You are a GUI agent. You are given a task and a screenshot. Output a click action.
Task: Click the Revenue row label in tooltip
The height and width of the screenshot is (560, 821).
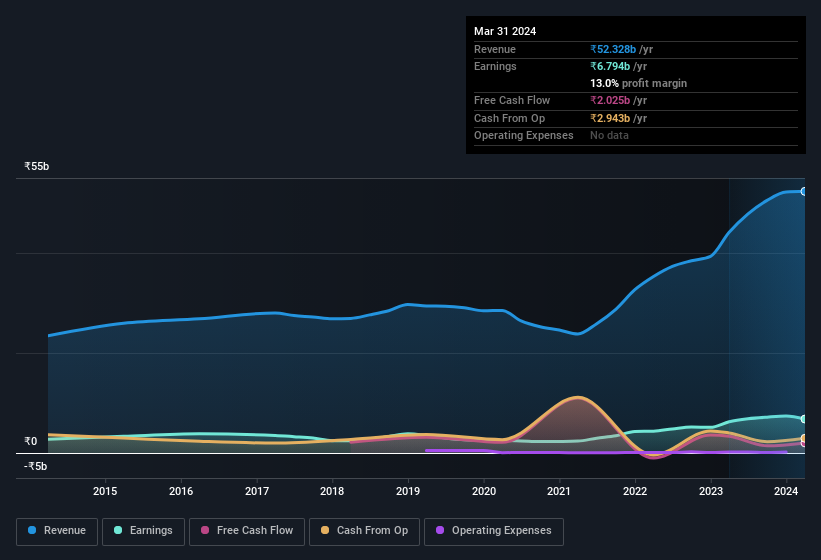click(x=495, y=49)
